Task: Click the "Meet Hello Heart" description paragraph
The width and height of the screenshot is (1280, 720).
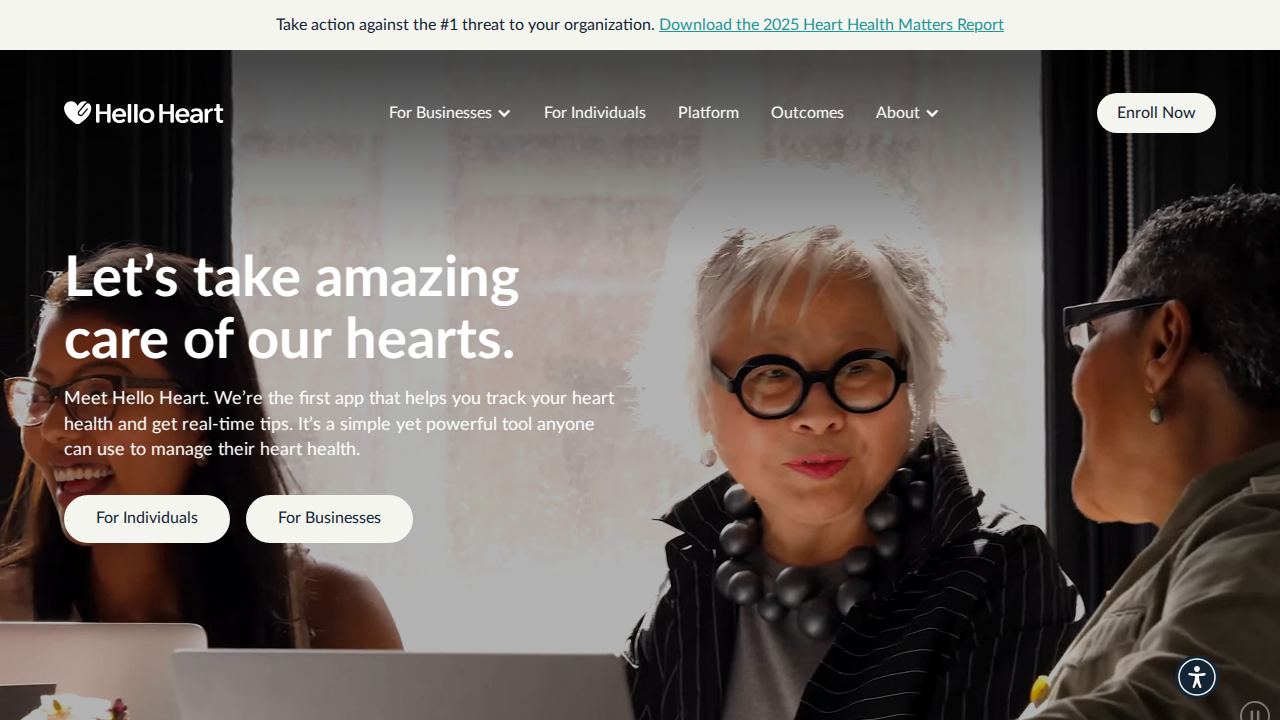Action: pos(340,423)
